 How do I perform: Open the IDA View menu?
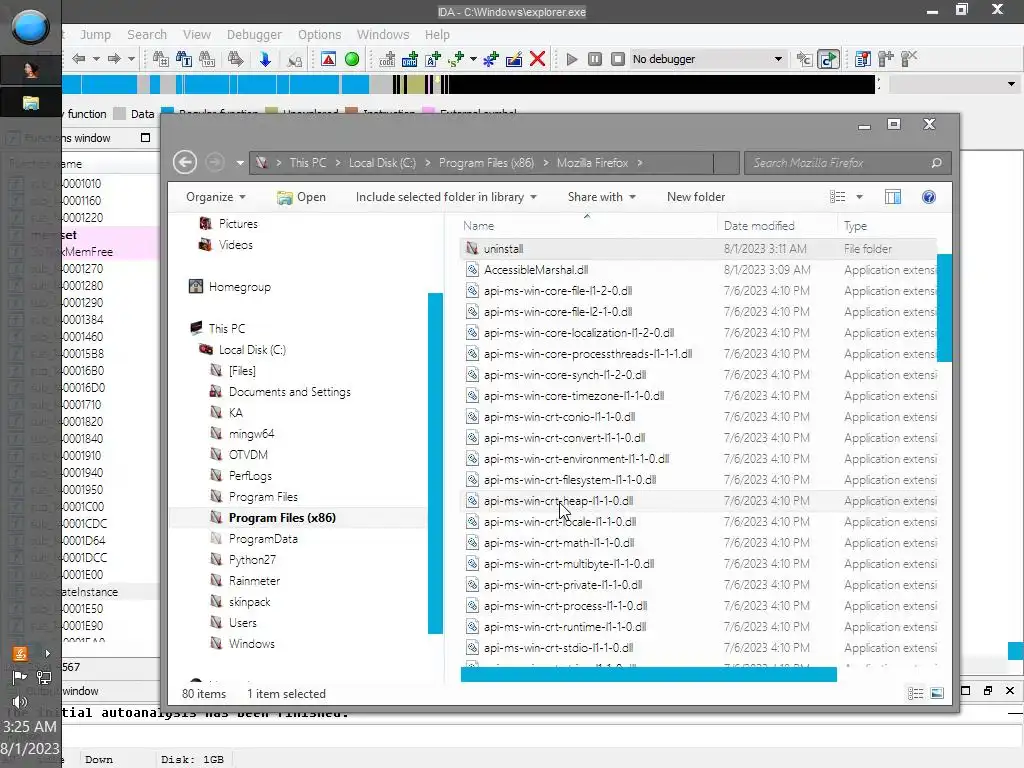pos(197,35)
